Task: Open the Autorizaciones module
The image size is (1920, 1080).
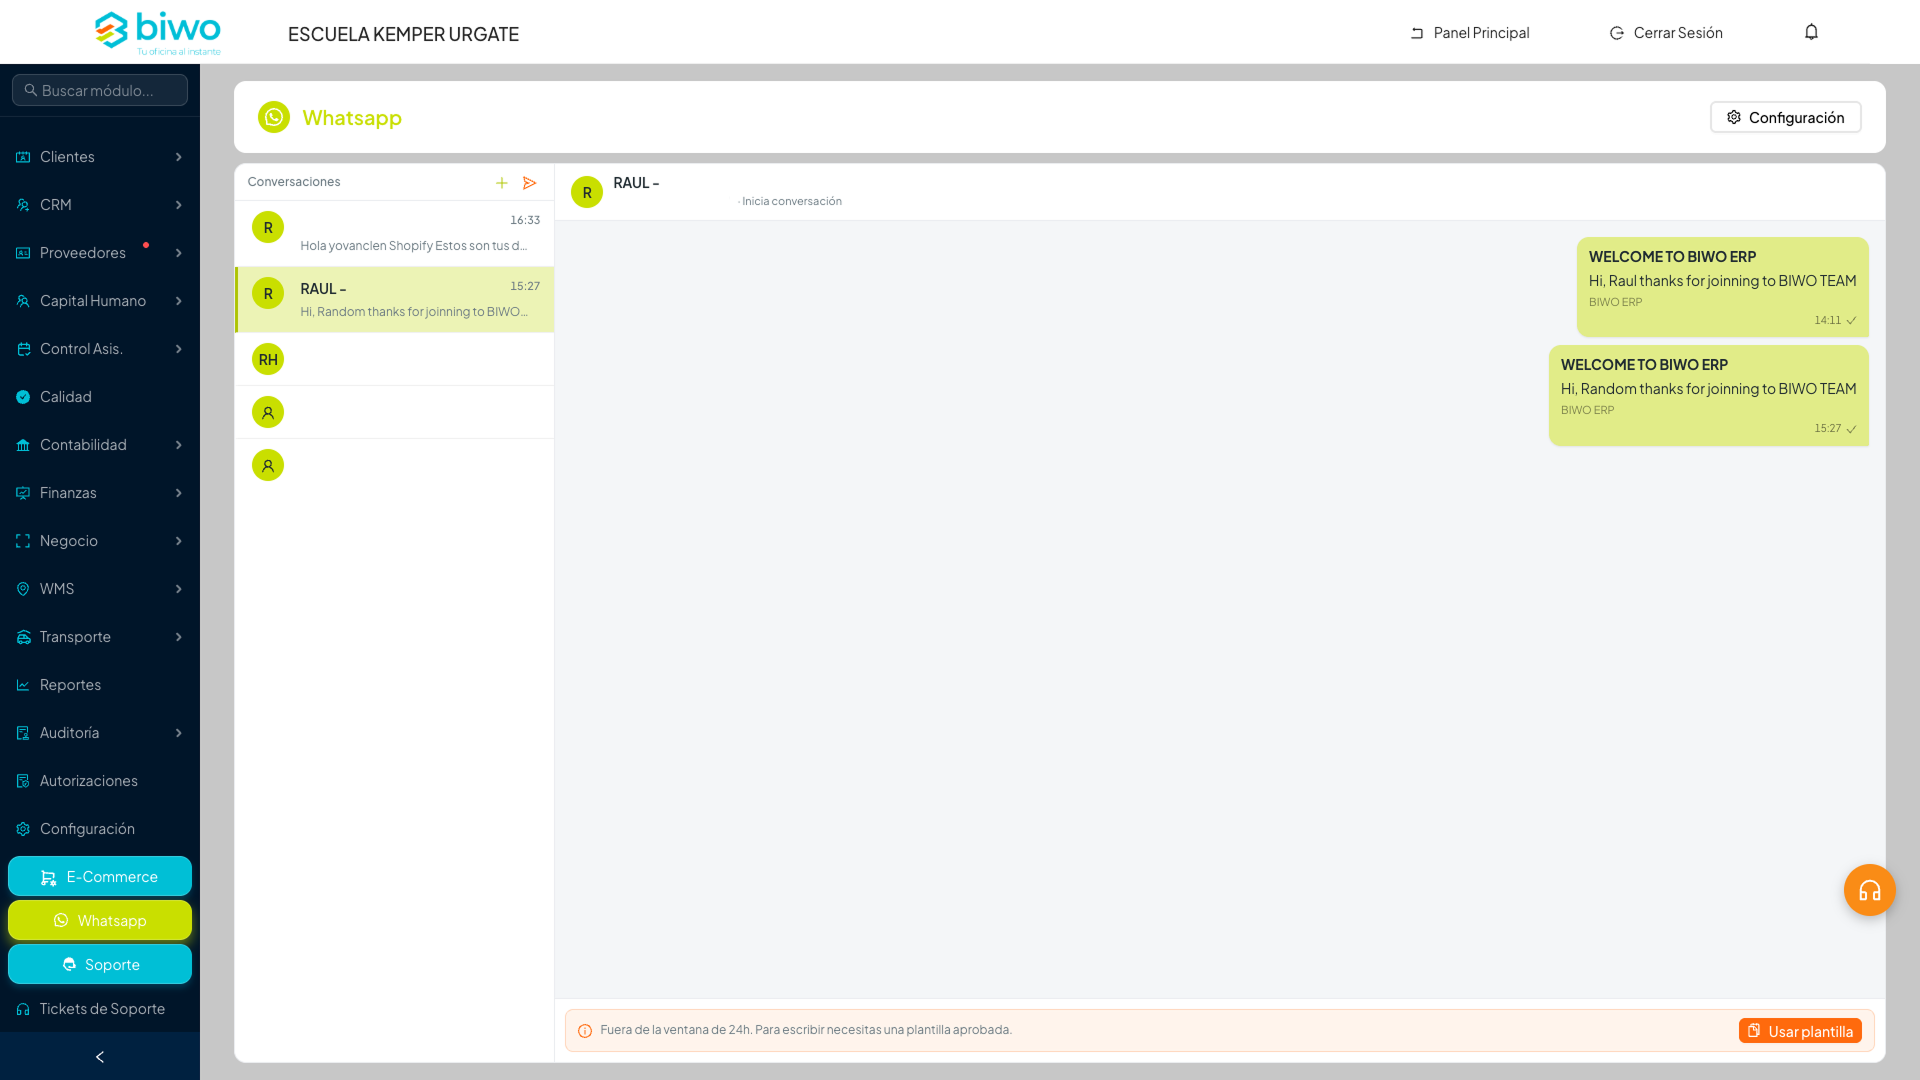Action: click(100, 781)
